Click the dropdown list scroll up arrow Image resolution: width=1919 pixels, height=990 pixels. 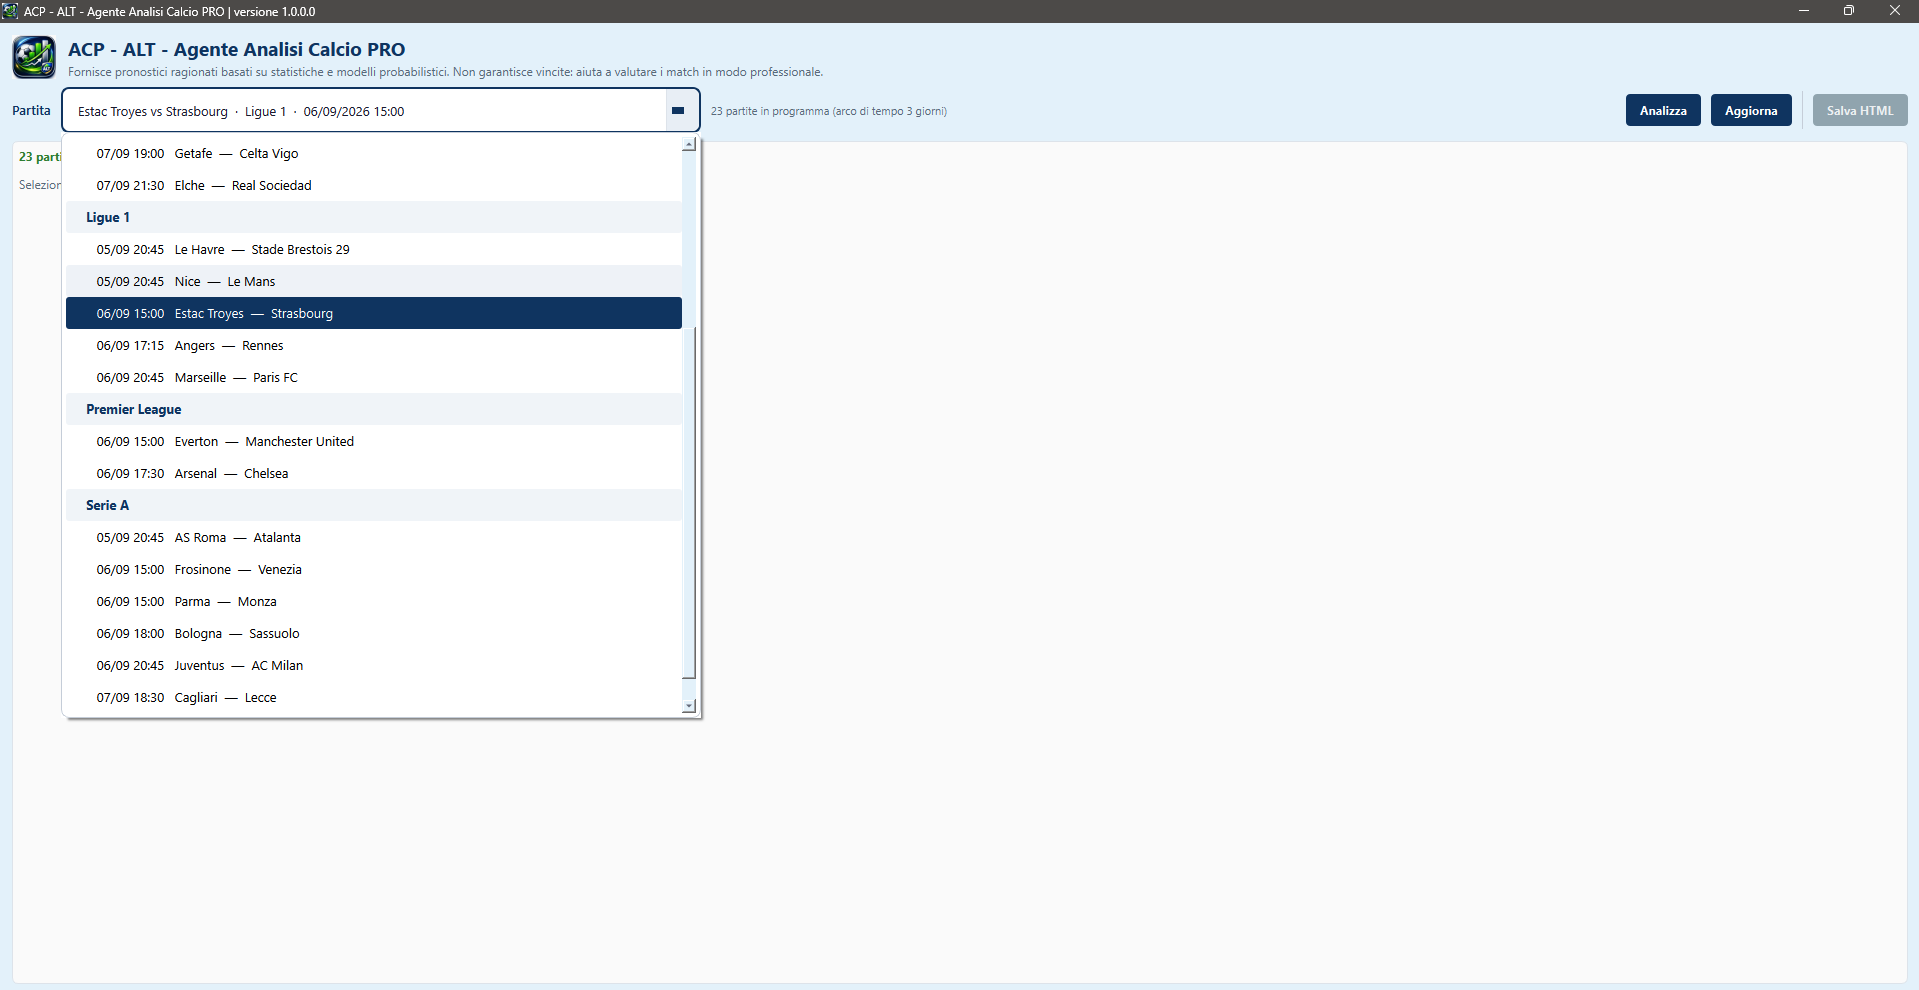tap(689, 145)
